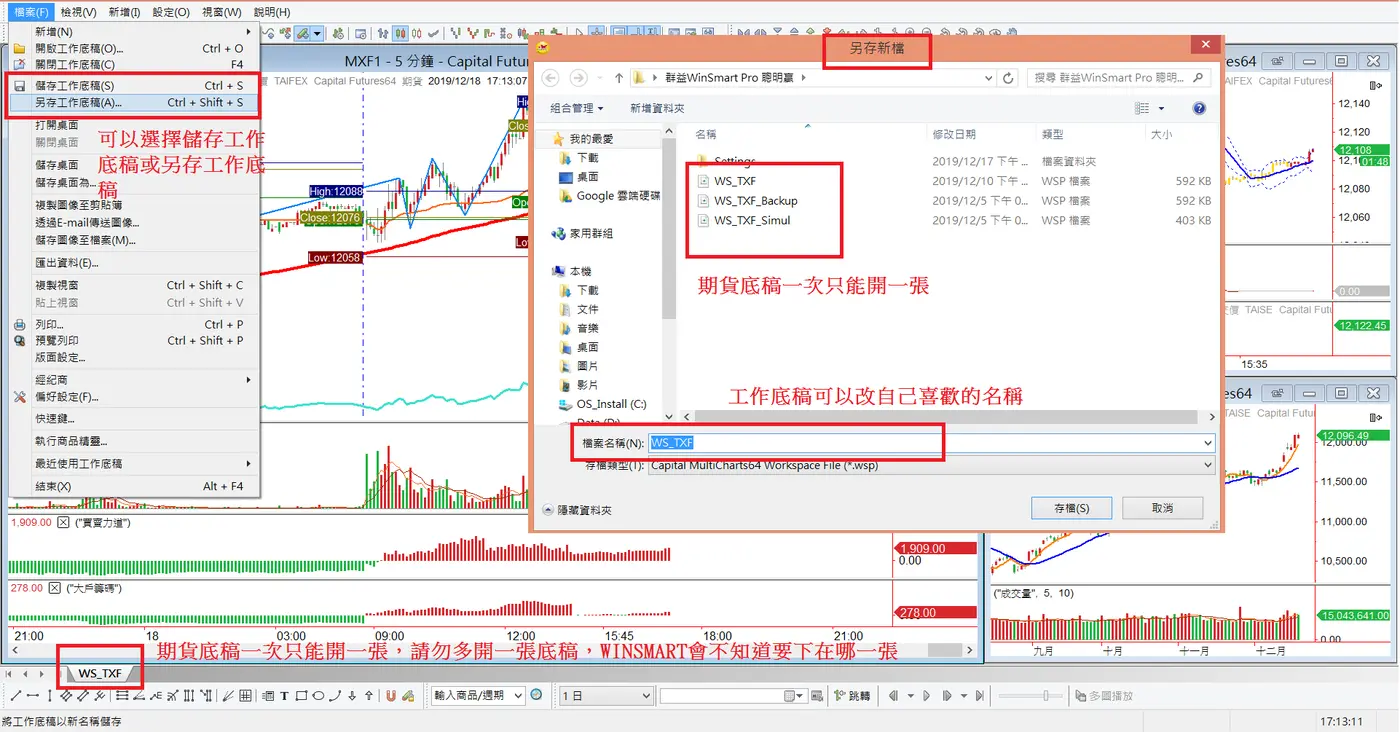Open the 存檔類型 file type dropdown
This screenshot has height=732, width=1400.
coord(1208,465)
